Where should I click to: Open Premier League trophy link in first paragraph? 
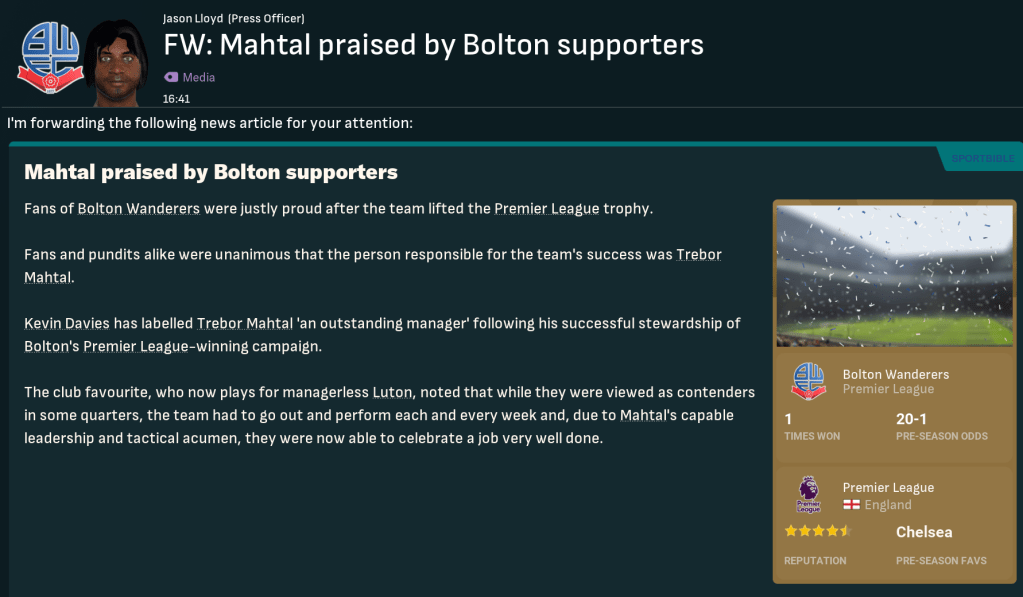pyautogui.click(x=547, y=208)
